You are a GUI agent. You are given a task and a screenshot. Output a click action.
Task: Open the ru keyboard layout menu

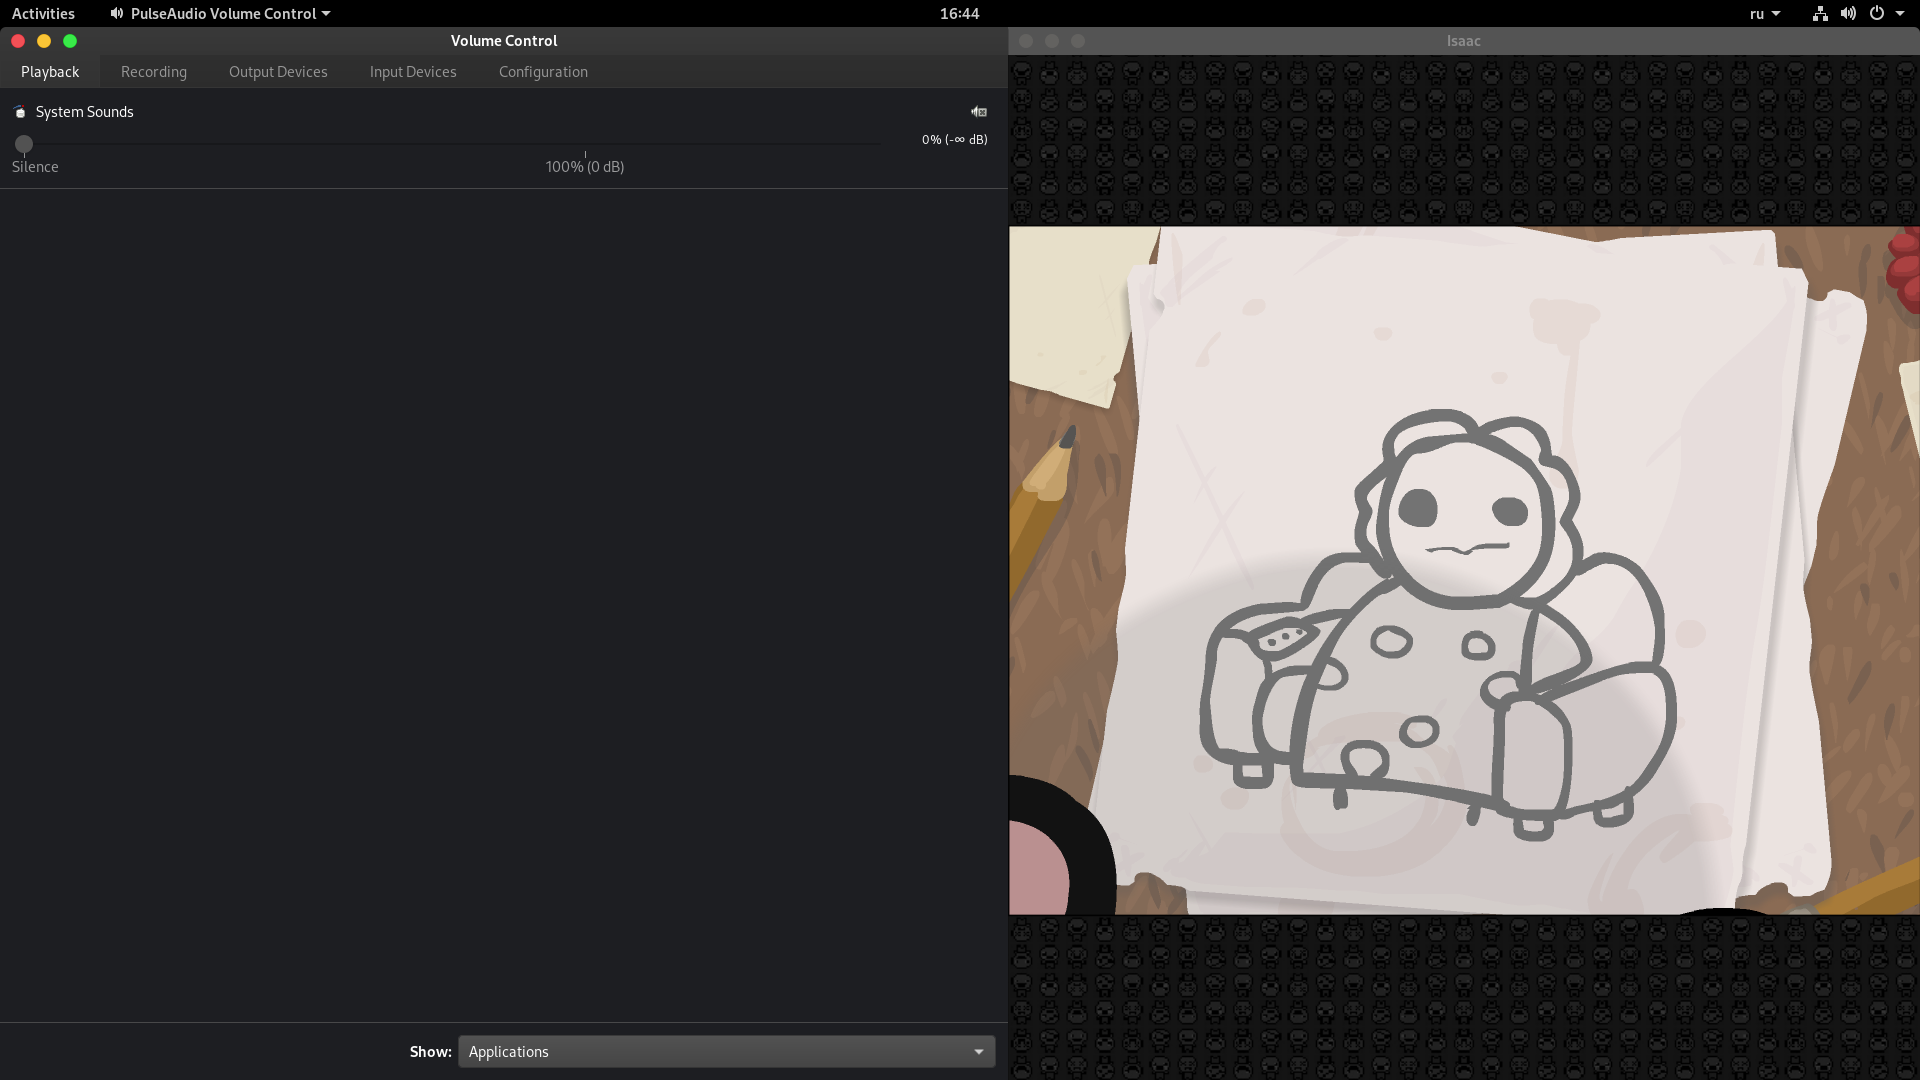pos(1765,13)
